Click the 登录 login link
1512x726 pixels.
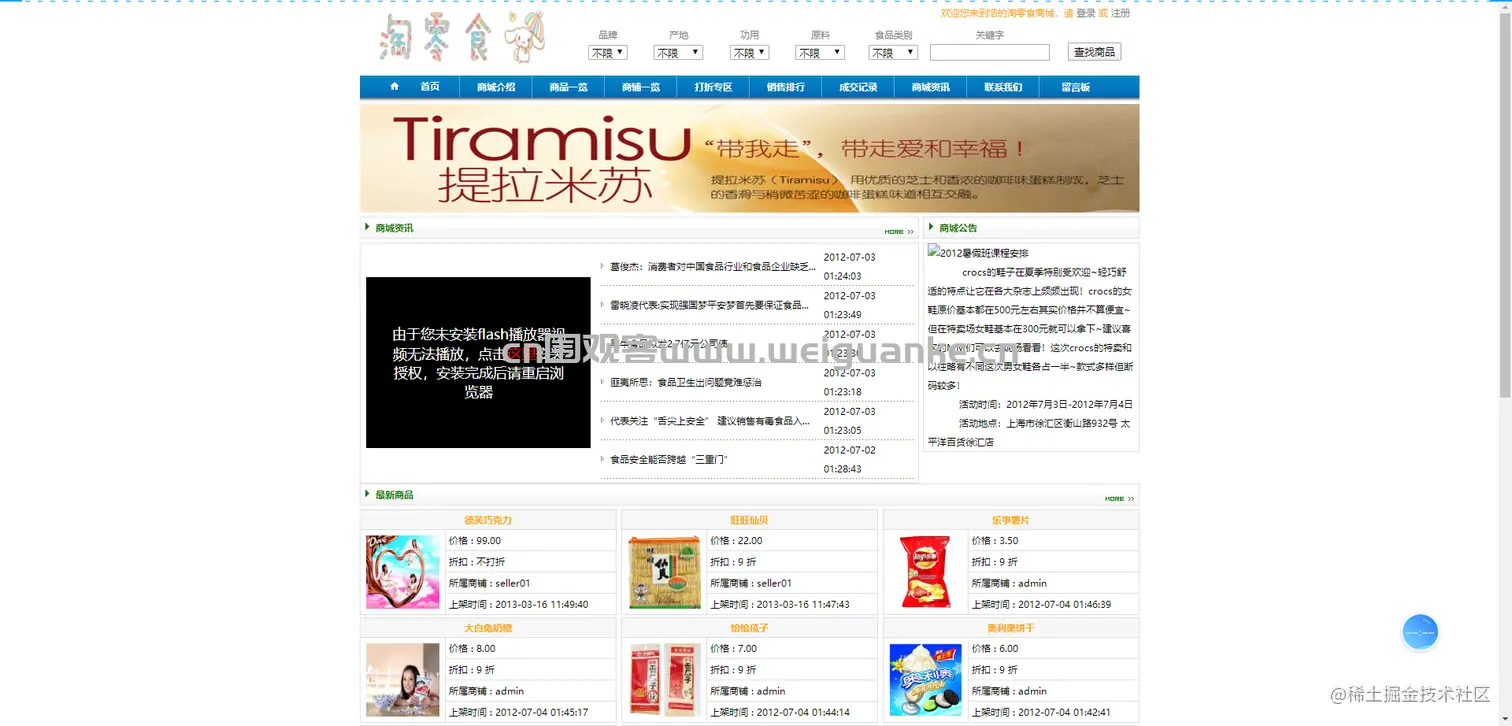pyautogui.click(x=1086, y=13)
